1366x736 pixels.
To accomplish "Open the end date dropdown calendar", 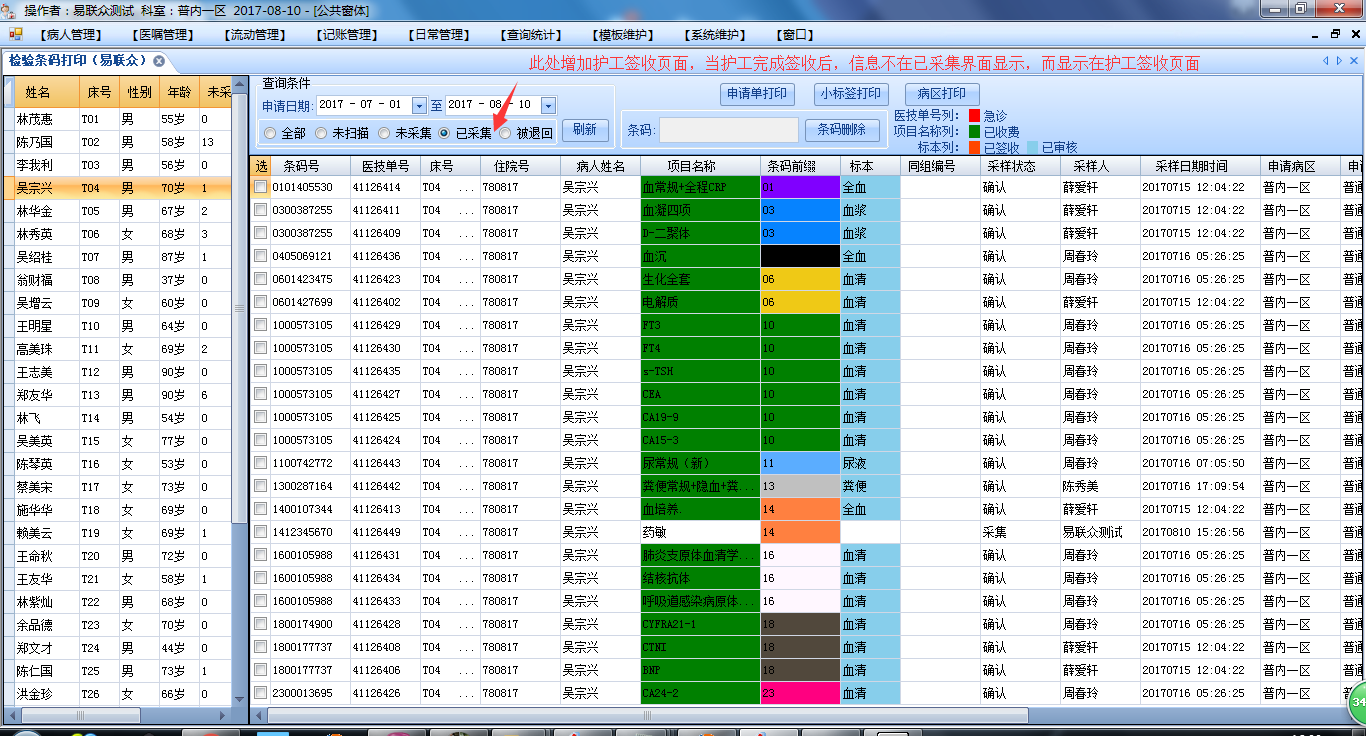I will tap(548, 105).
